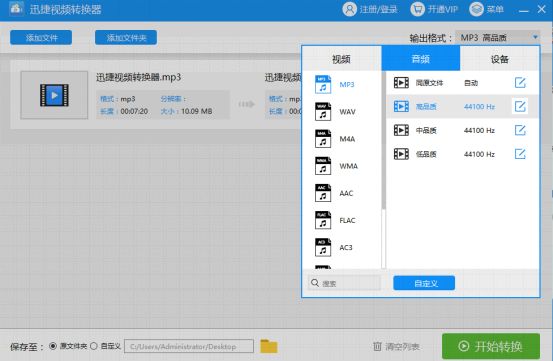Click the 44100 Hz value of 中品质
Image resolution: width=553 pixels, height=361 pixels.
tap(479, 130)
